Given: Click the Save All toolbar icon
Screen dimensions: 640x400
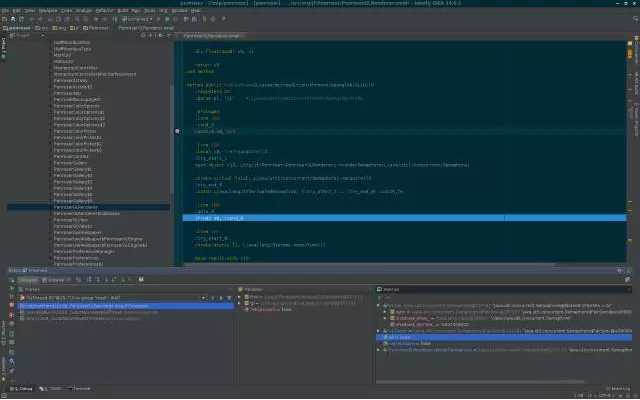Looking at the screenshot, I should point(13,19).
